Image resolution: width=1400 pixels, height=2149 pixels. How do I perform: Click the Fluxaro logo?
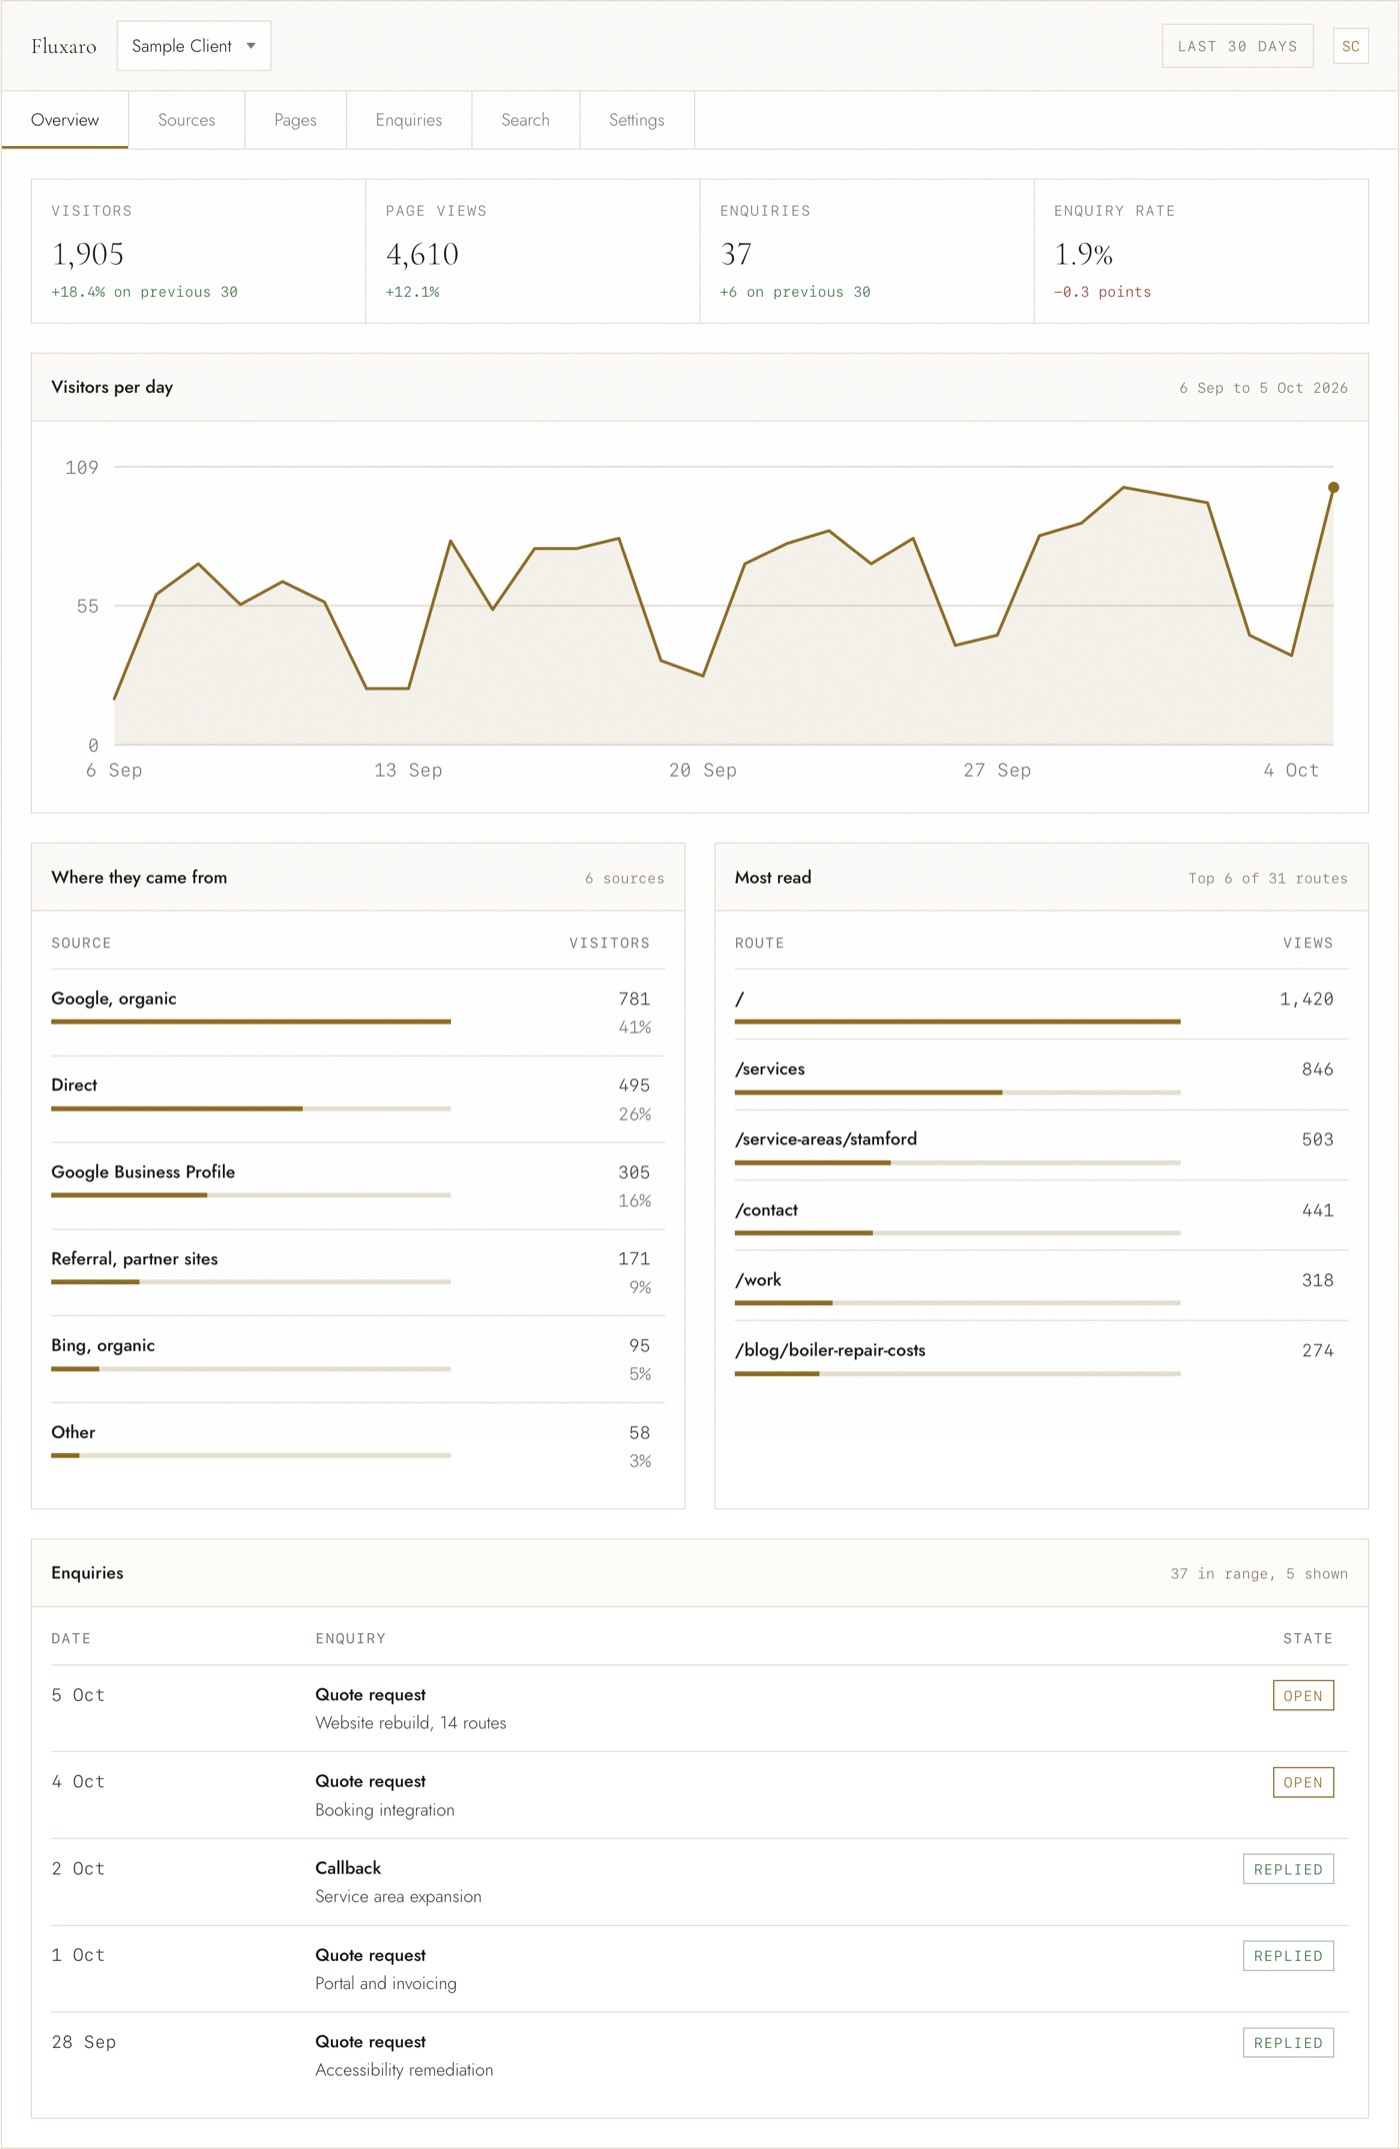[x=64, y=46]
